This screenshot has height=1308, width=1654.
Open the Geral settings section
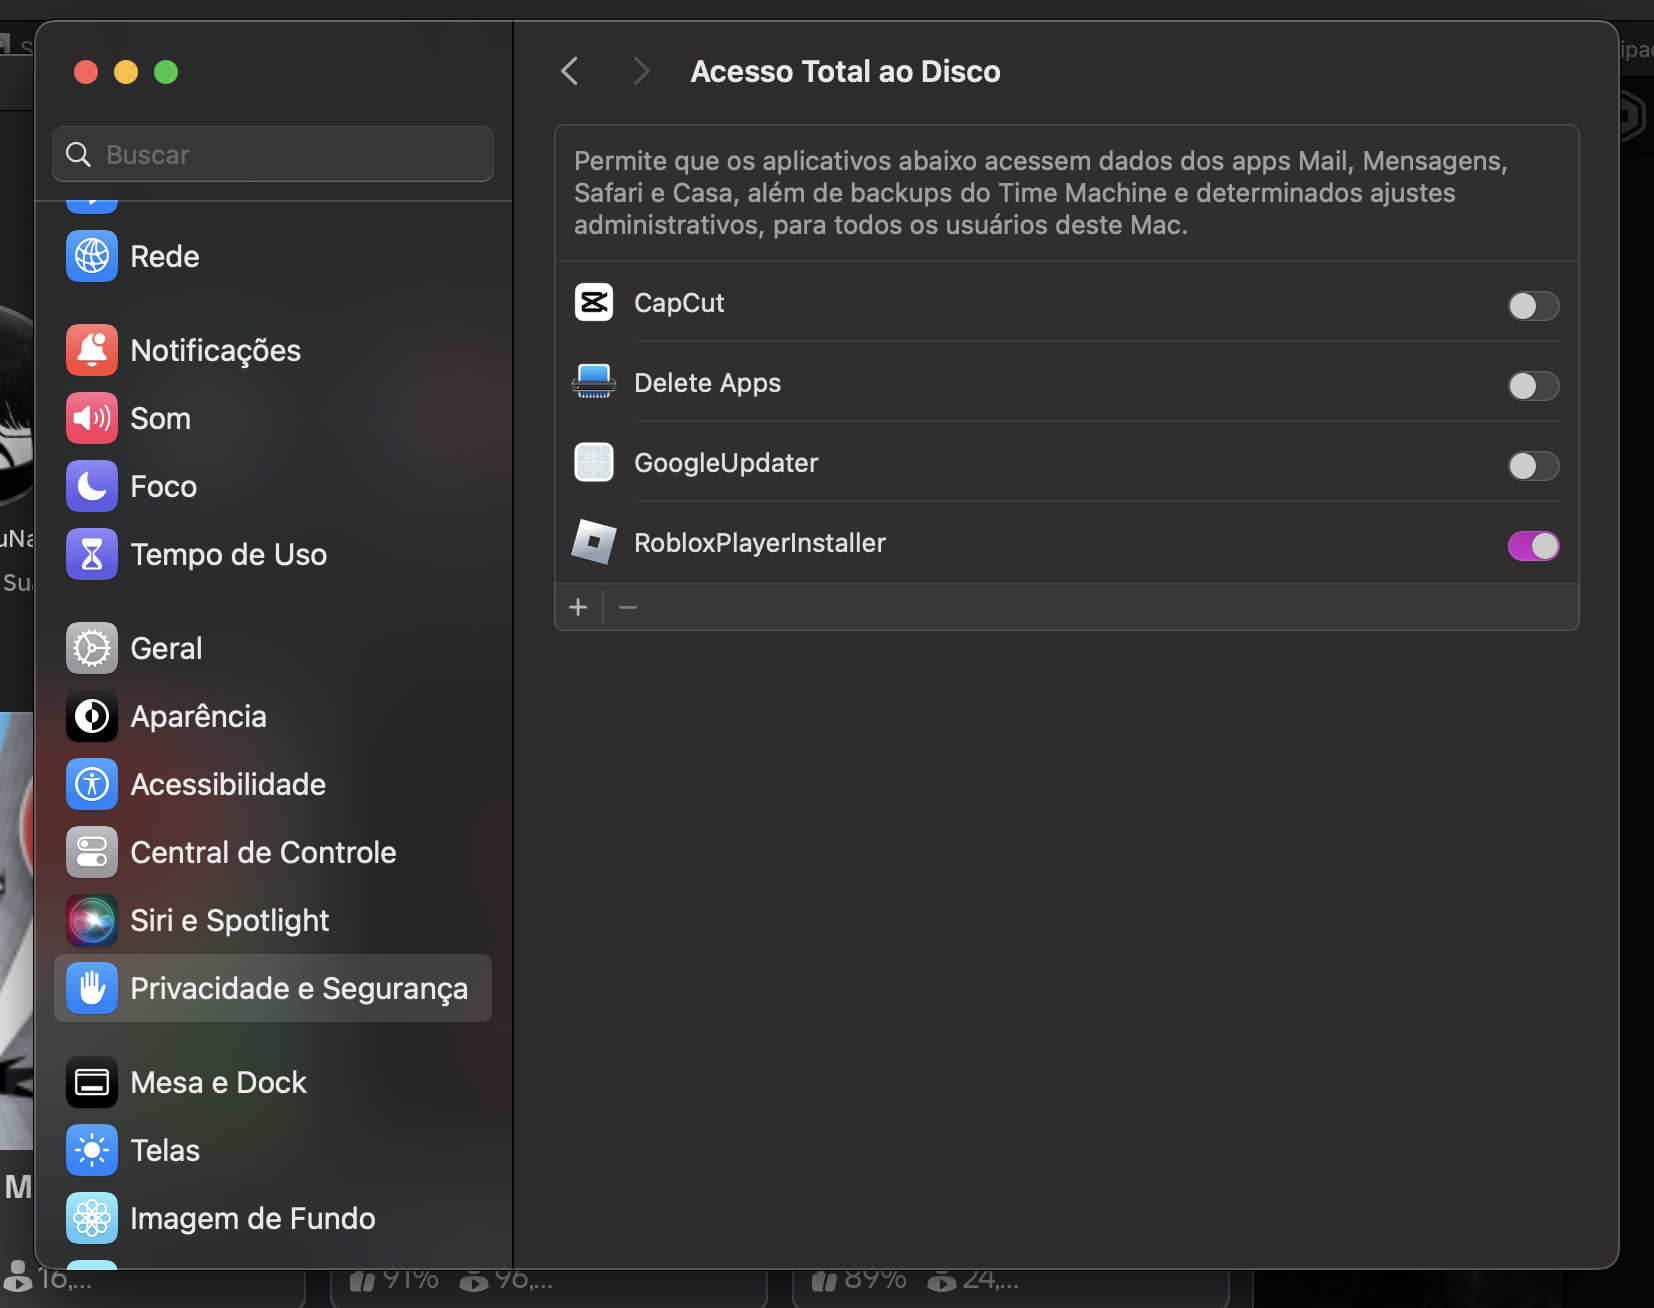[166, 648]
